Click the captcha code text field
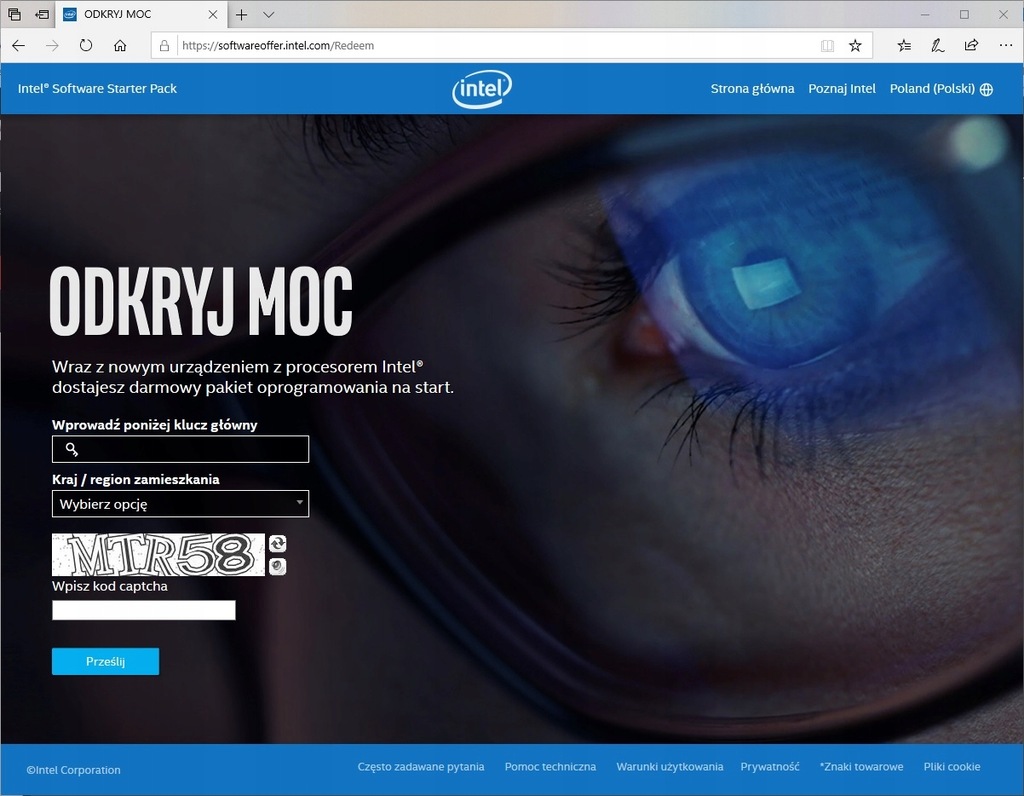The height and width of the screenshot is (796, 1024). [x=144, y=610]
